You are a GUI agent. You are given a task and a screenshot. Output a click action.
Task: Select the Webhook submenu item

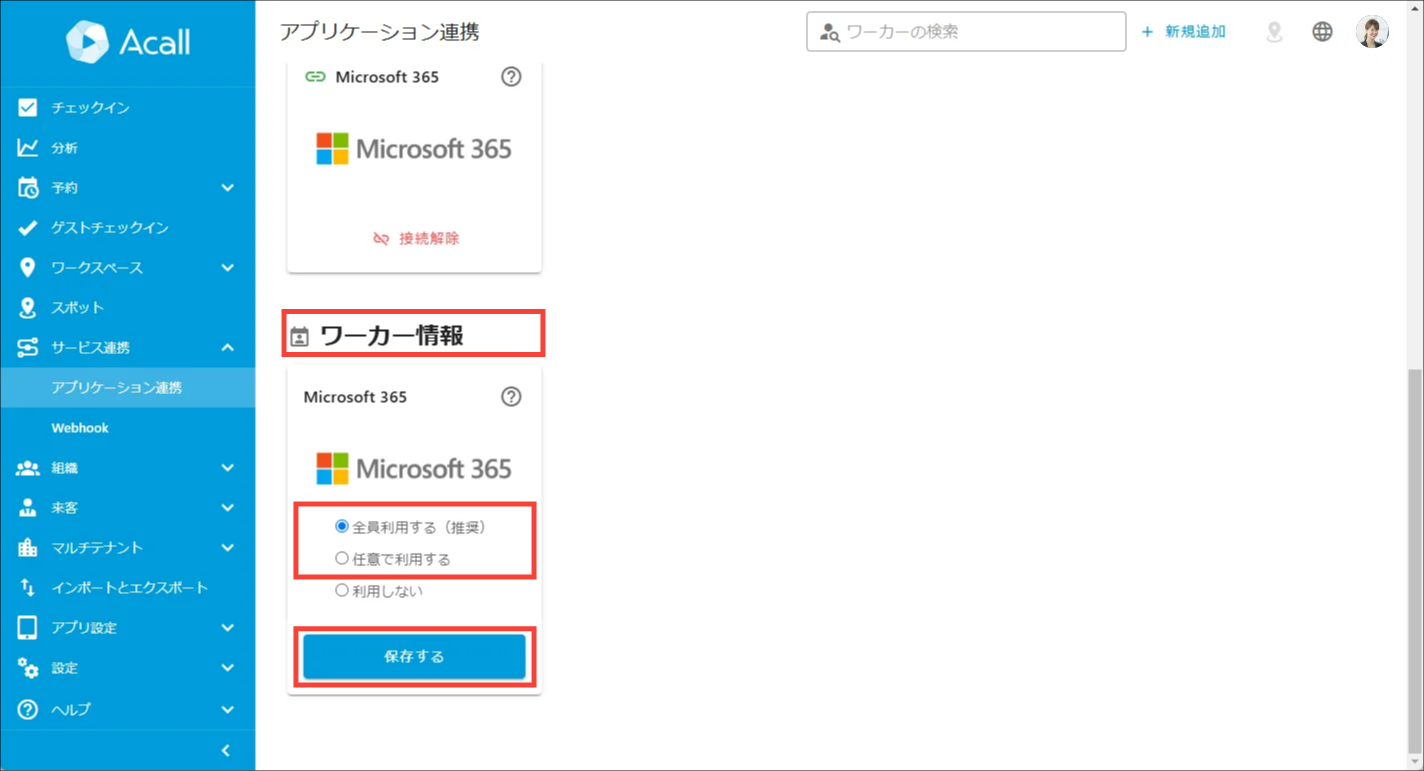click(128, 427)
